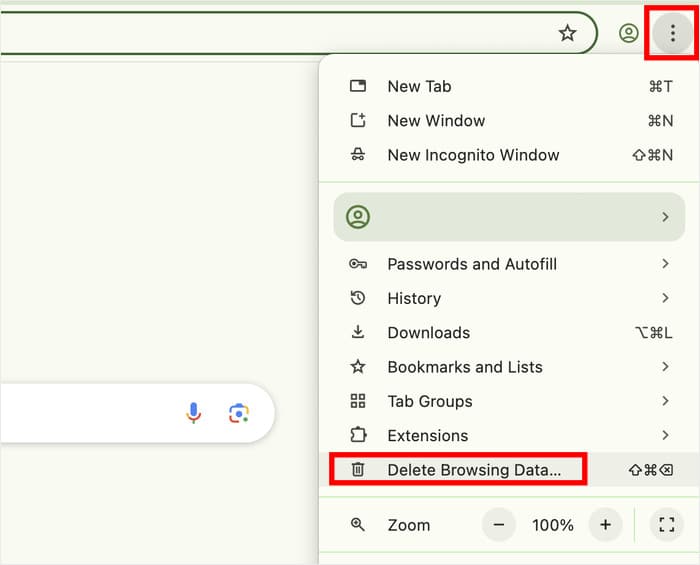This screenshot has width=700, height=565.
Task: Click the trash can icon
Action: (358, 469)
